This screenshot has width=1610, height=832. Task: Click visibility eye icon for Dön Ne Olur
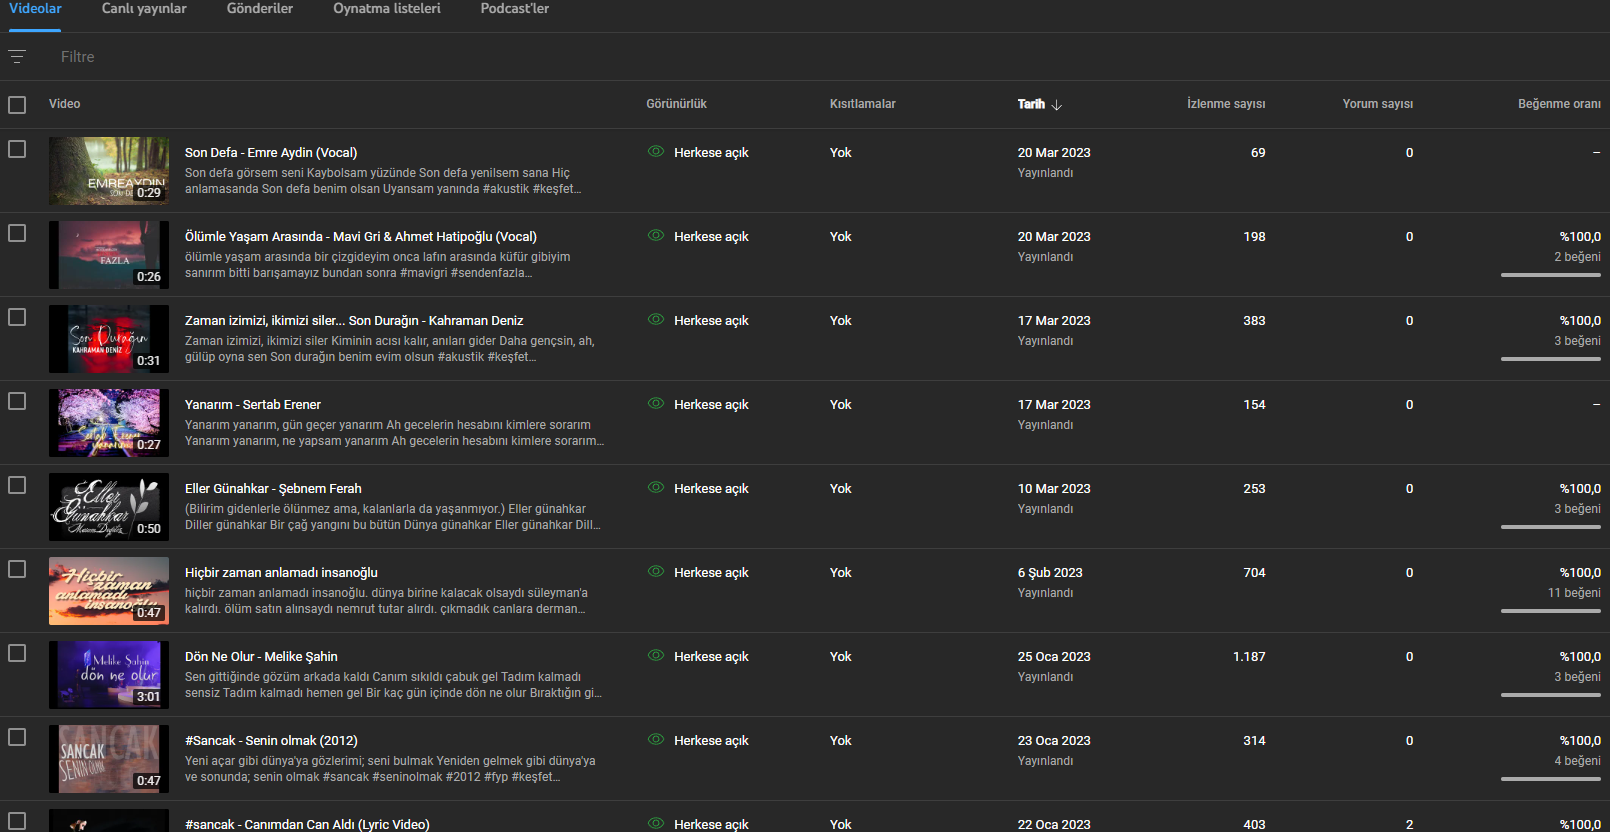tap(656, 656)
